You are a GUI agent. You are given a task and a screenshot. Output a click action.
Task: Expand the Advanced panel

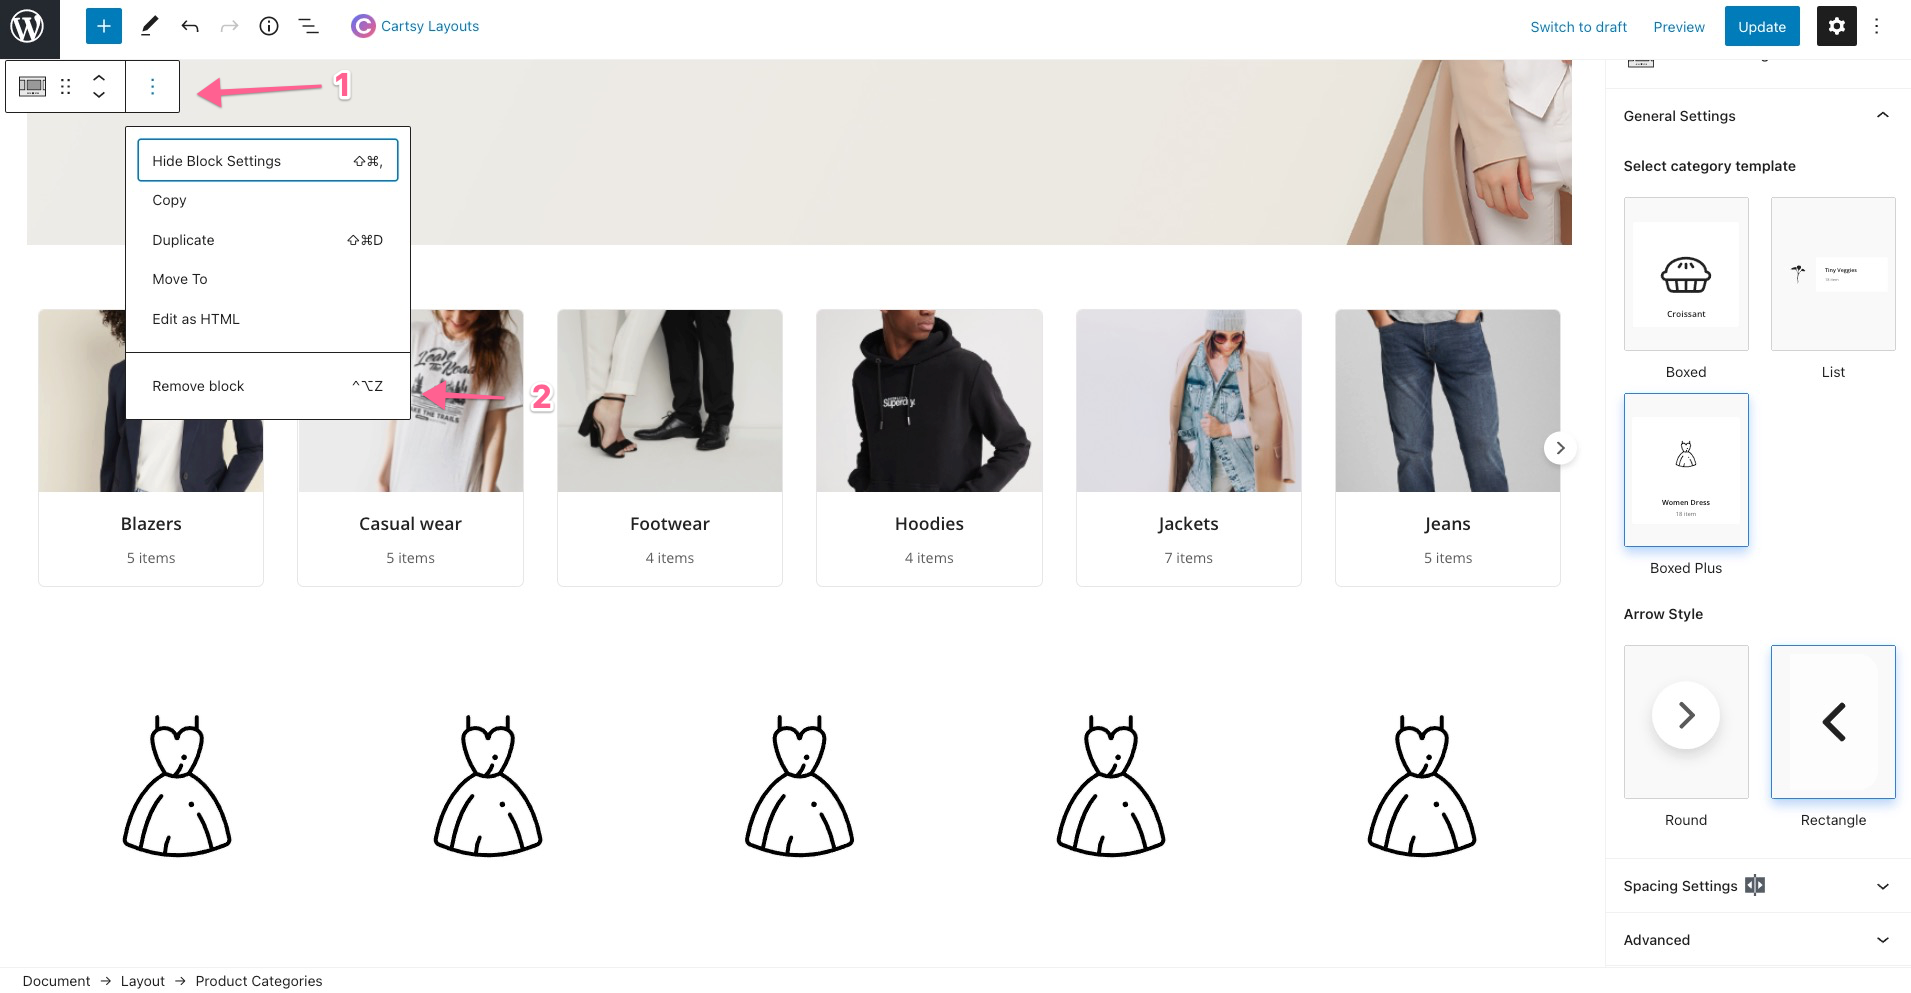[1757, 940]
